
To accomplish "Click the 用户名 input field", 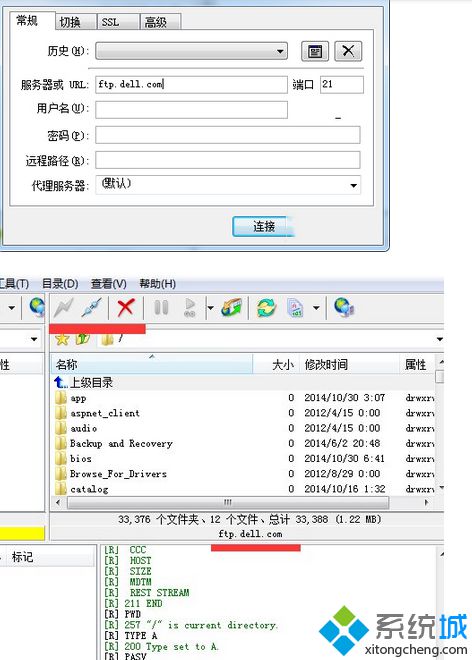I will [x=192, y=109].
